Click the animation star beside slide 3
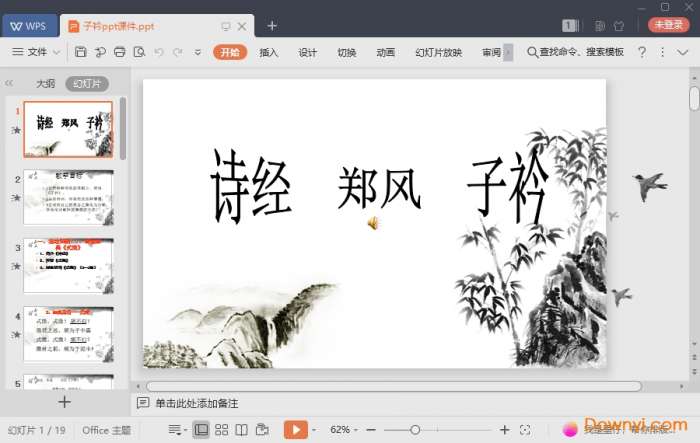Image resolution: width=700 pixels, height=443 pixels. pyautogui.click(x=17, y=266)
